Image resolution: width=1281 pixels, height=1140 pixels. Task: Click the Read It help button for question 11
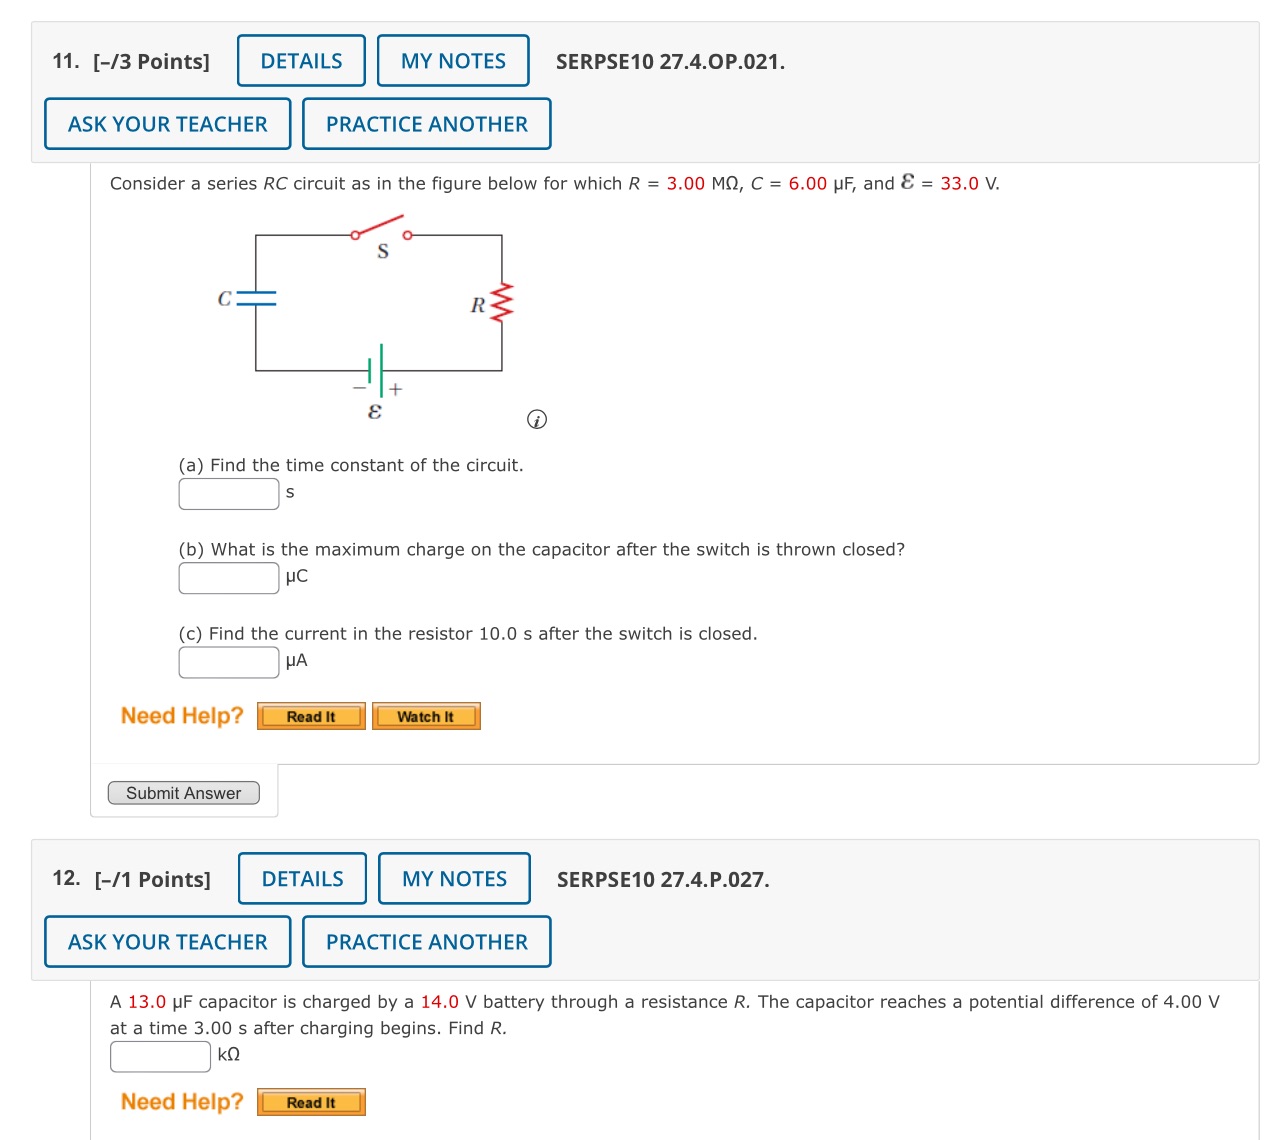click(311, 716)
